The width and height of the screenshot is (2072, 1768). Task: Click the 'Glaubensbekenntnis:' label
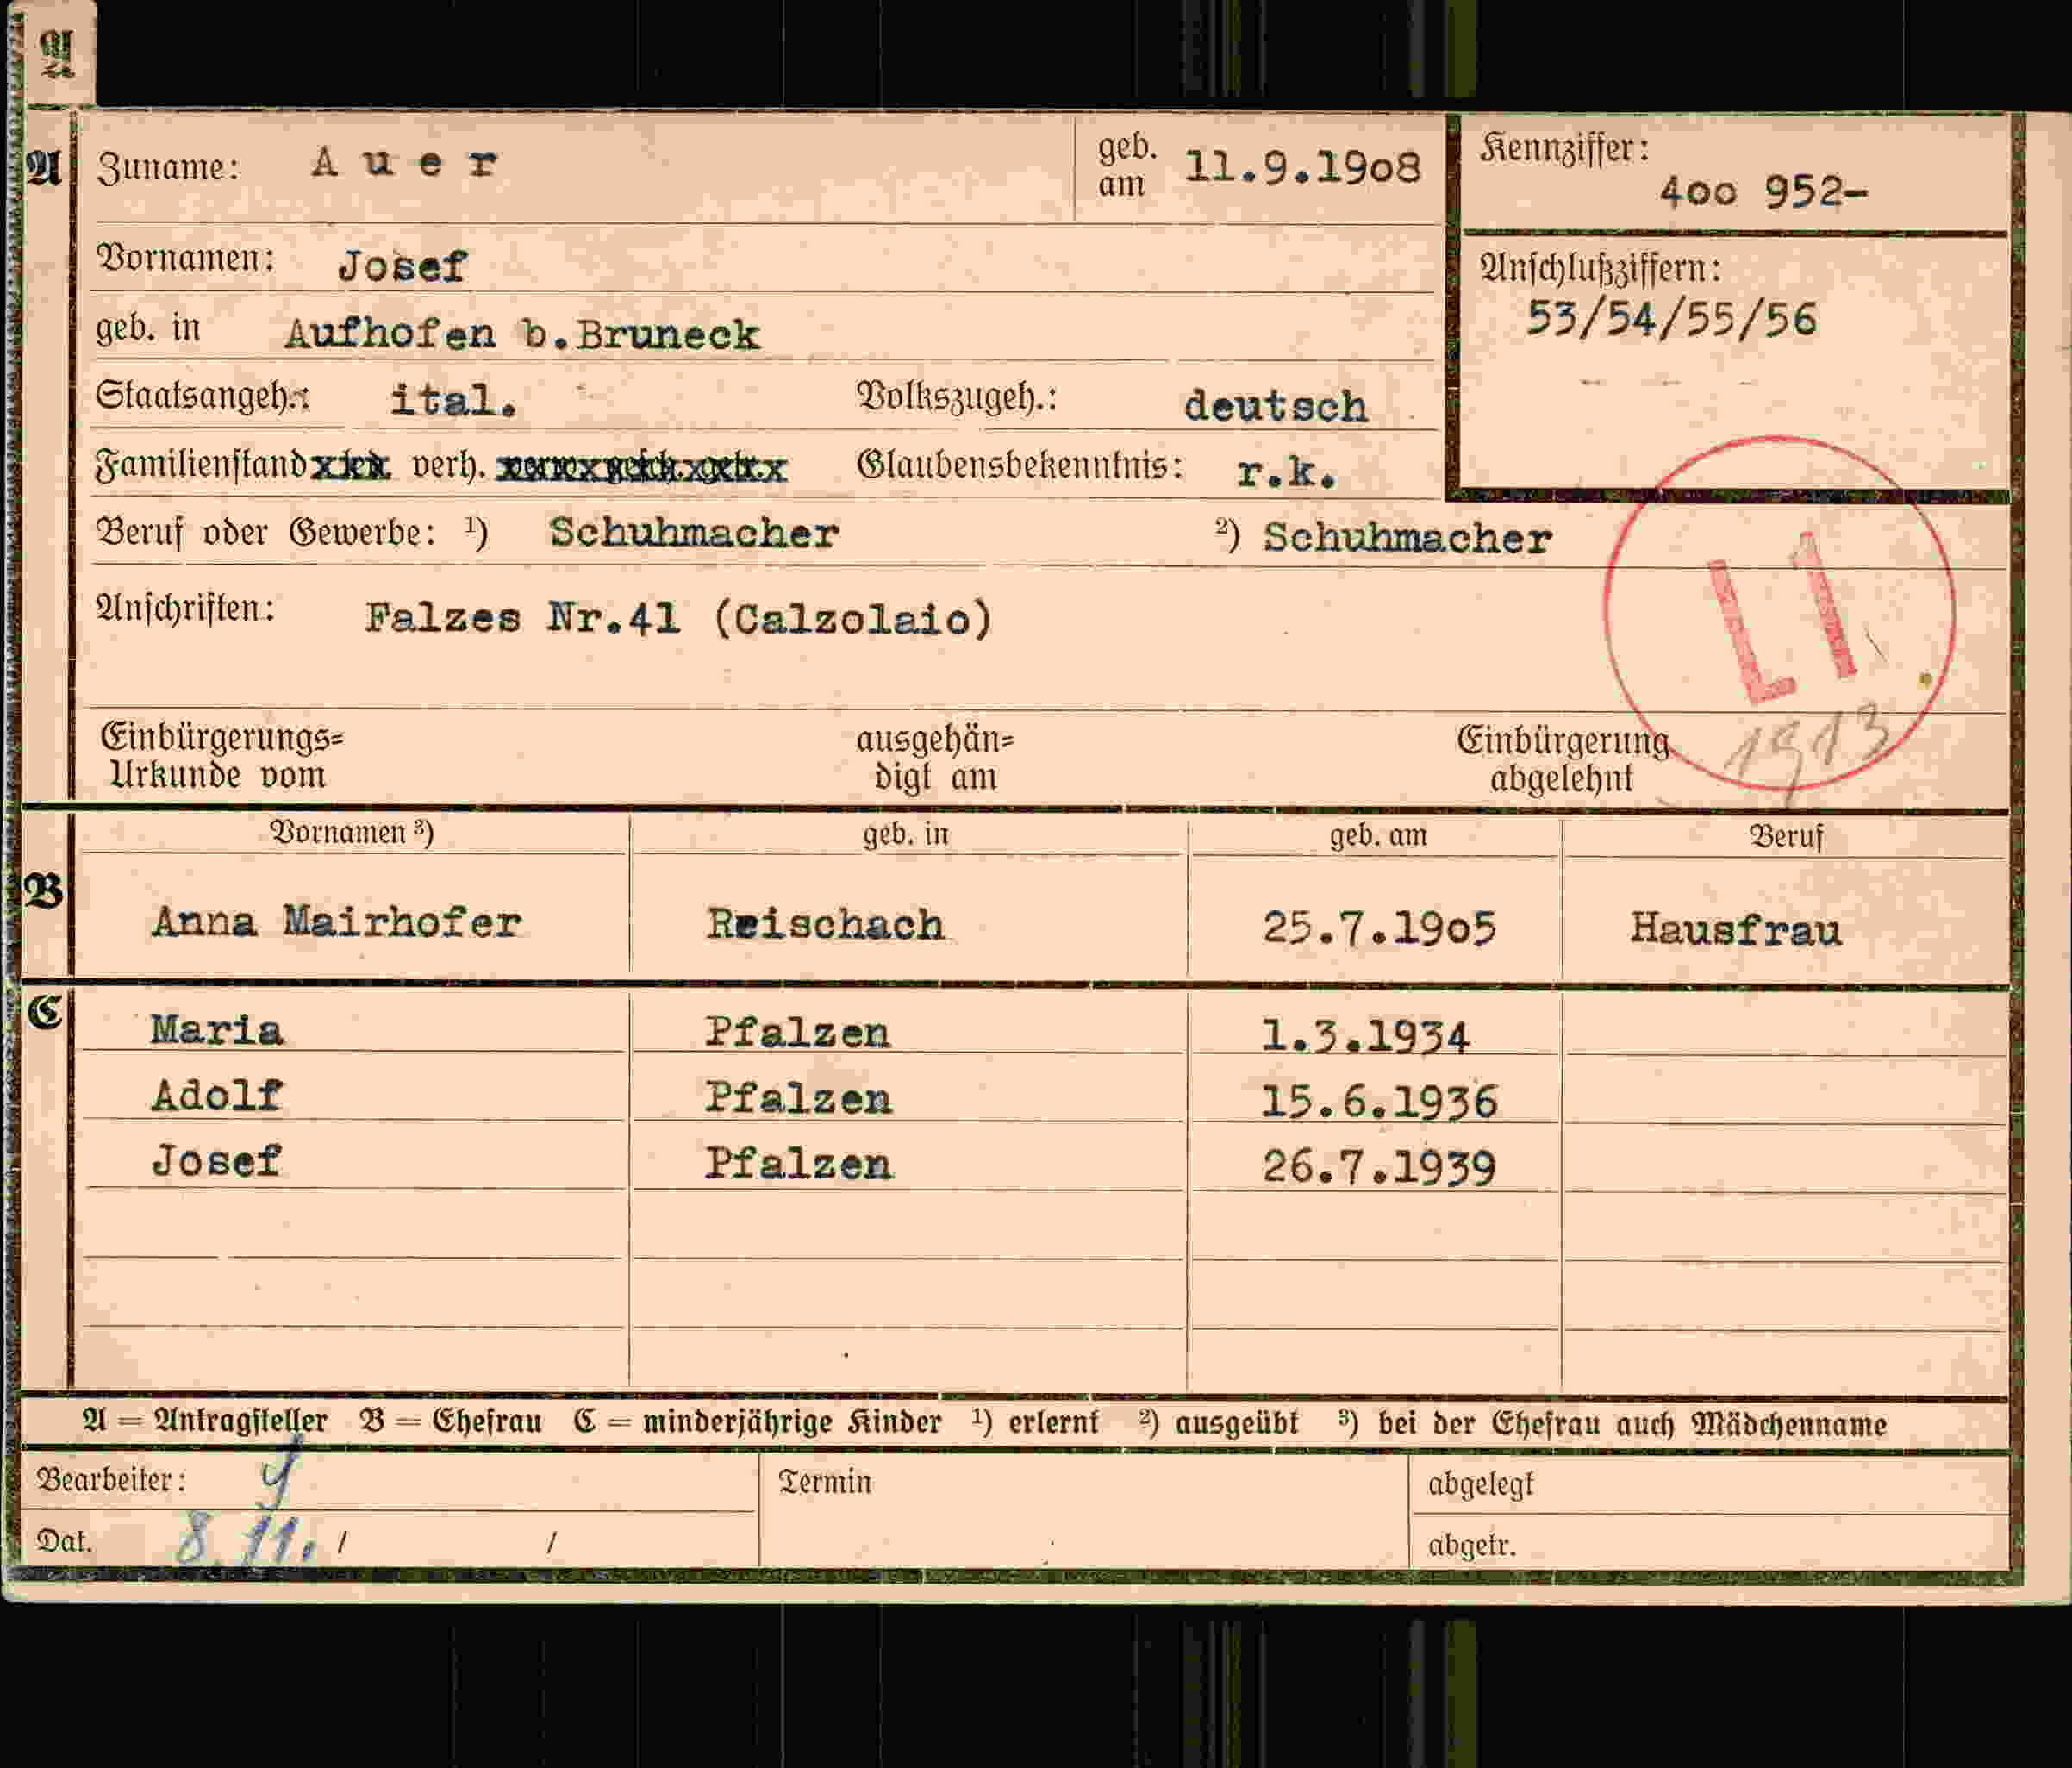tap(1020, 465)
